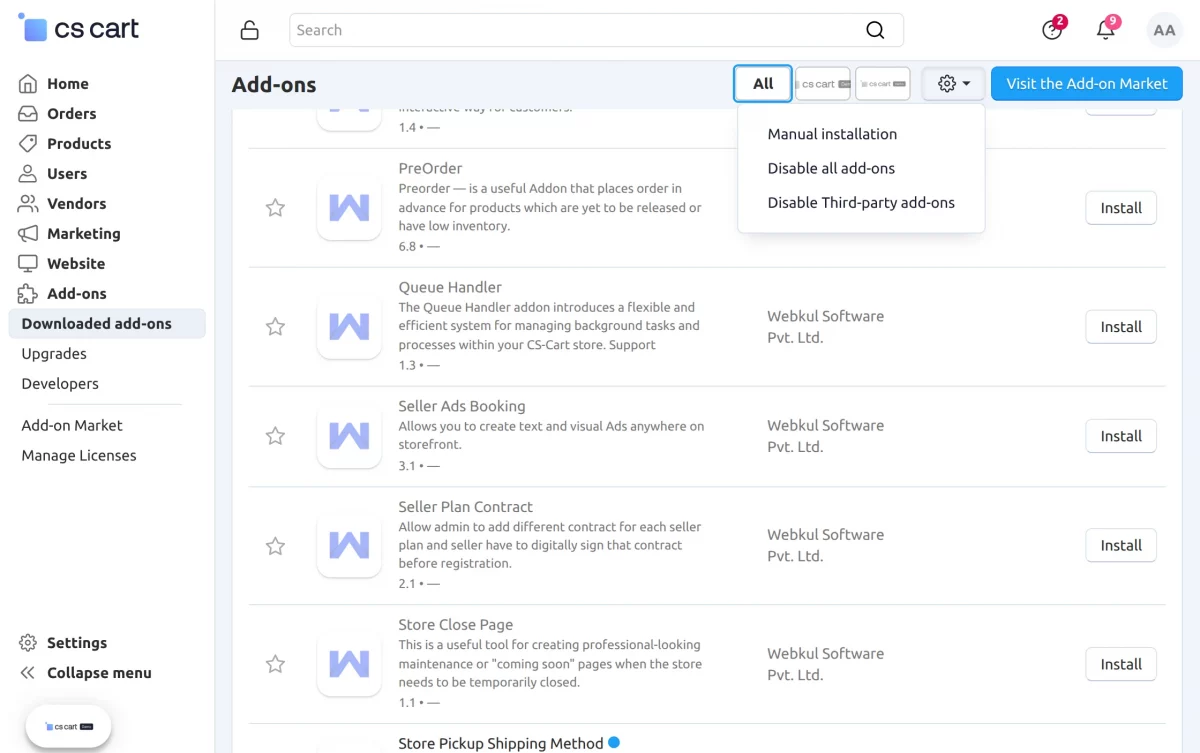Image resolution: width=1200 pixels, height=753 pixels.
Task: Mark Seller Ads Booking as a favorite with its star
Action: click(x=275, y=436)
